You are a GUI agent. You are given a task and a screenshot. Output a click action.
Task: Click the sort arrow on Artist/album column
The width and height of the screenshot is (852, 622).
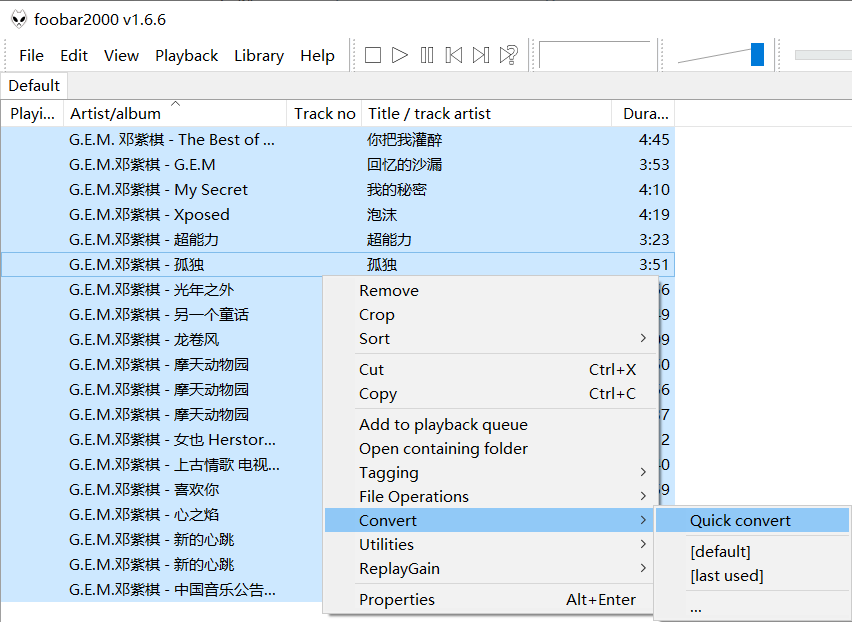pos(174,102)
